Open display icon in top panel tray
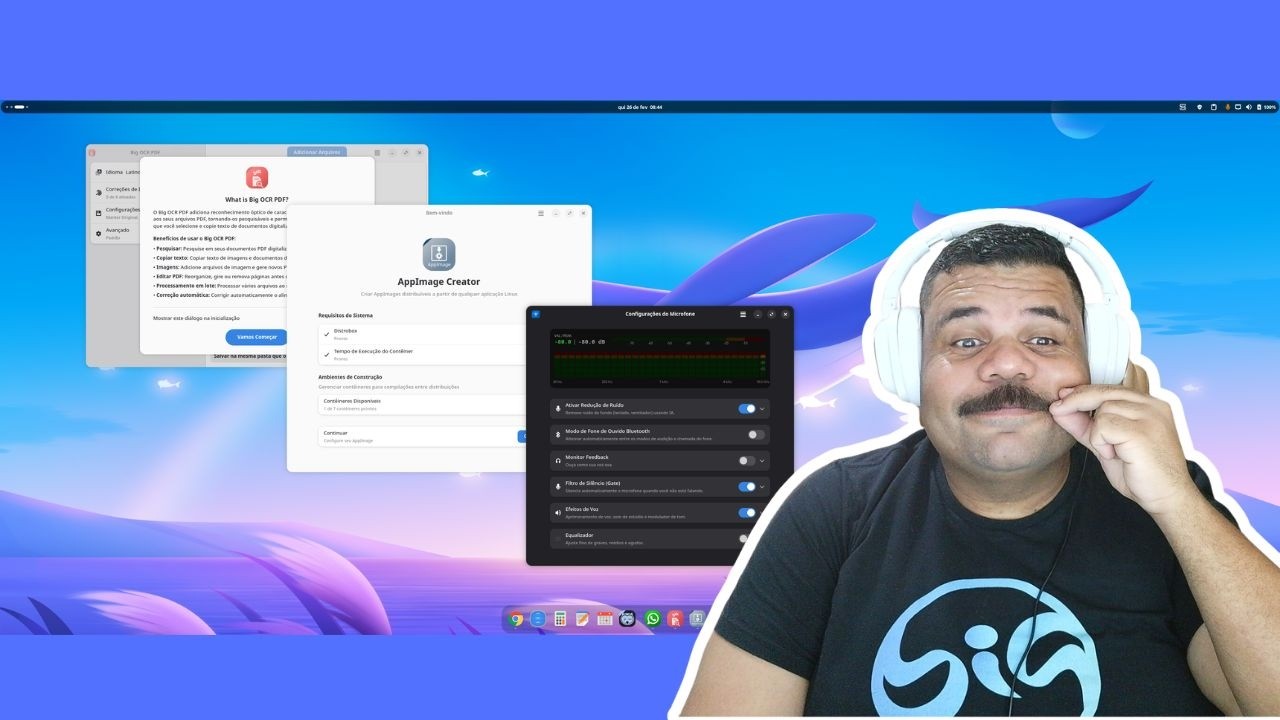 [x=1237, y=107]
